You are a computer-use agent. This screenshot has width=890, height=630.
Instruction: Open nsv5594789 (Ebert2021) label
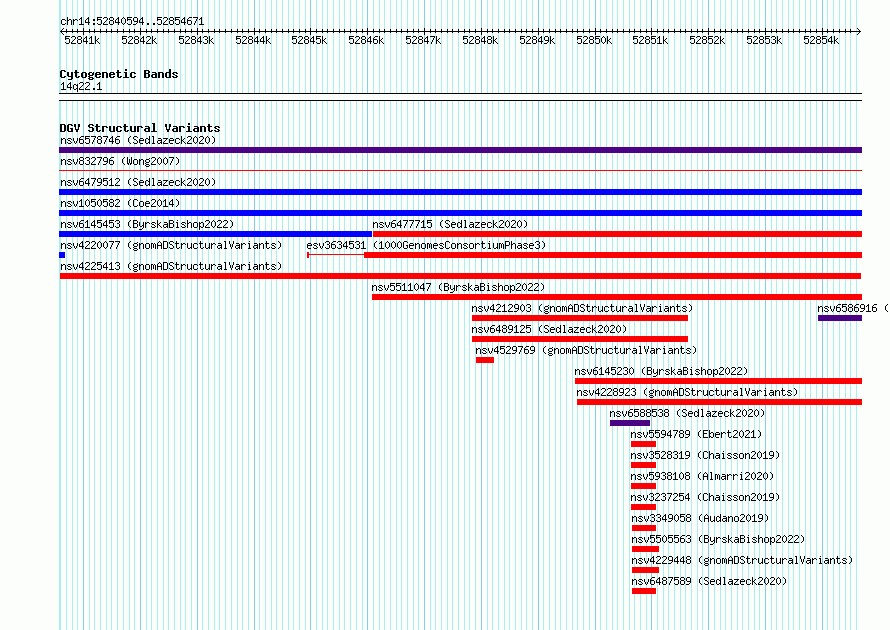[x=696, y=434]
